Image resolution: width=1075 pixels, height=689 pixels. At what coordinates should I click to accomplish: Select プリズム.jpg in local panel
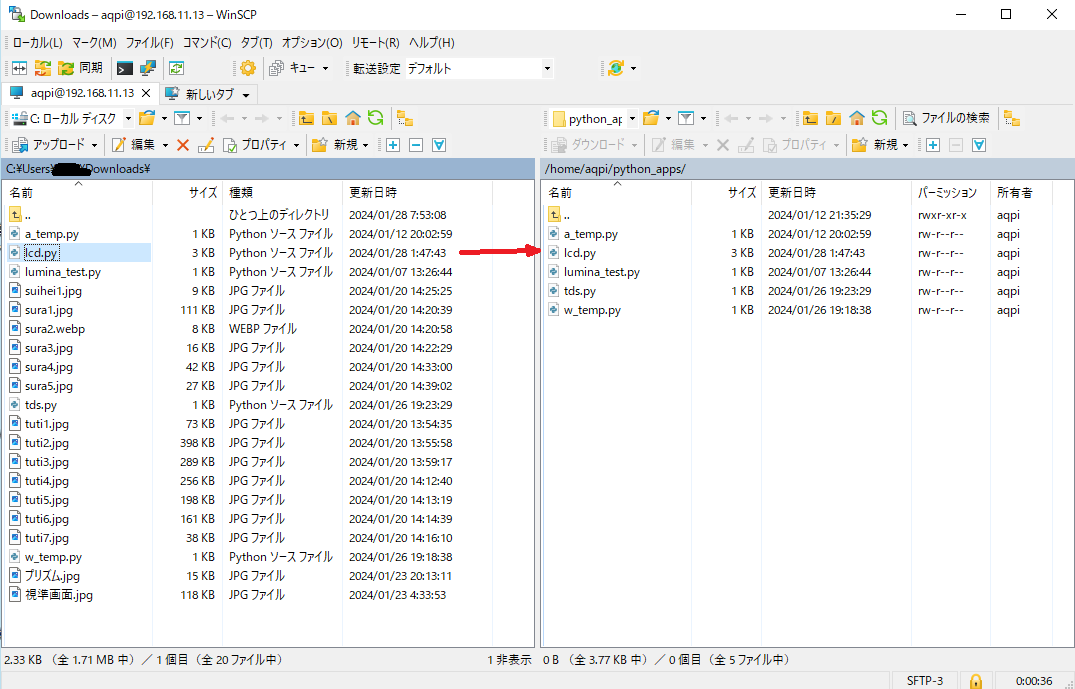coord(52,576)
